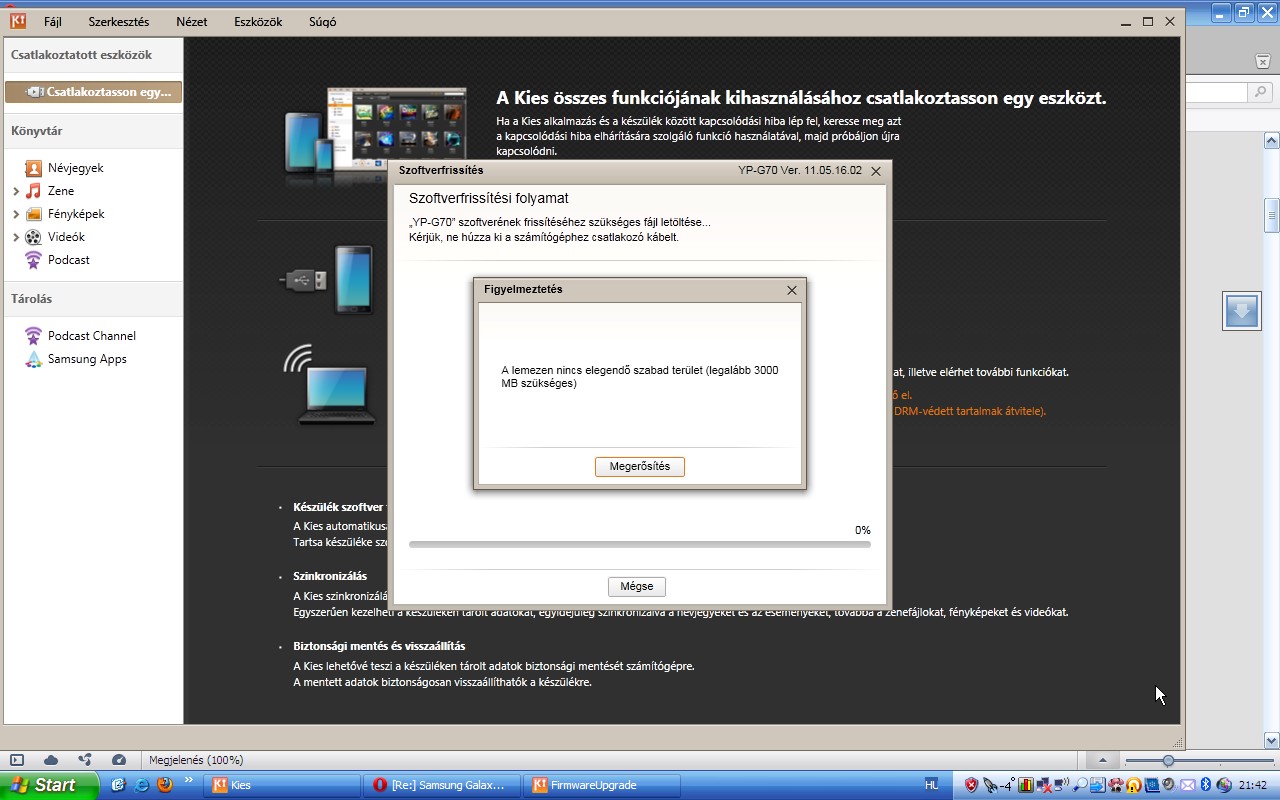Click the Zene music note icon

coord(34,191)
